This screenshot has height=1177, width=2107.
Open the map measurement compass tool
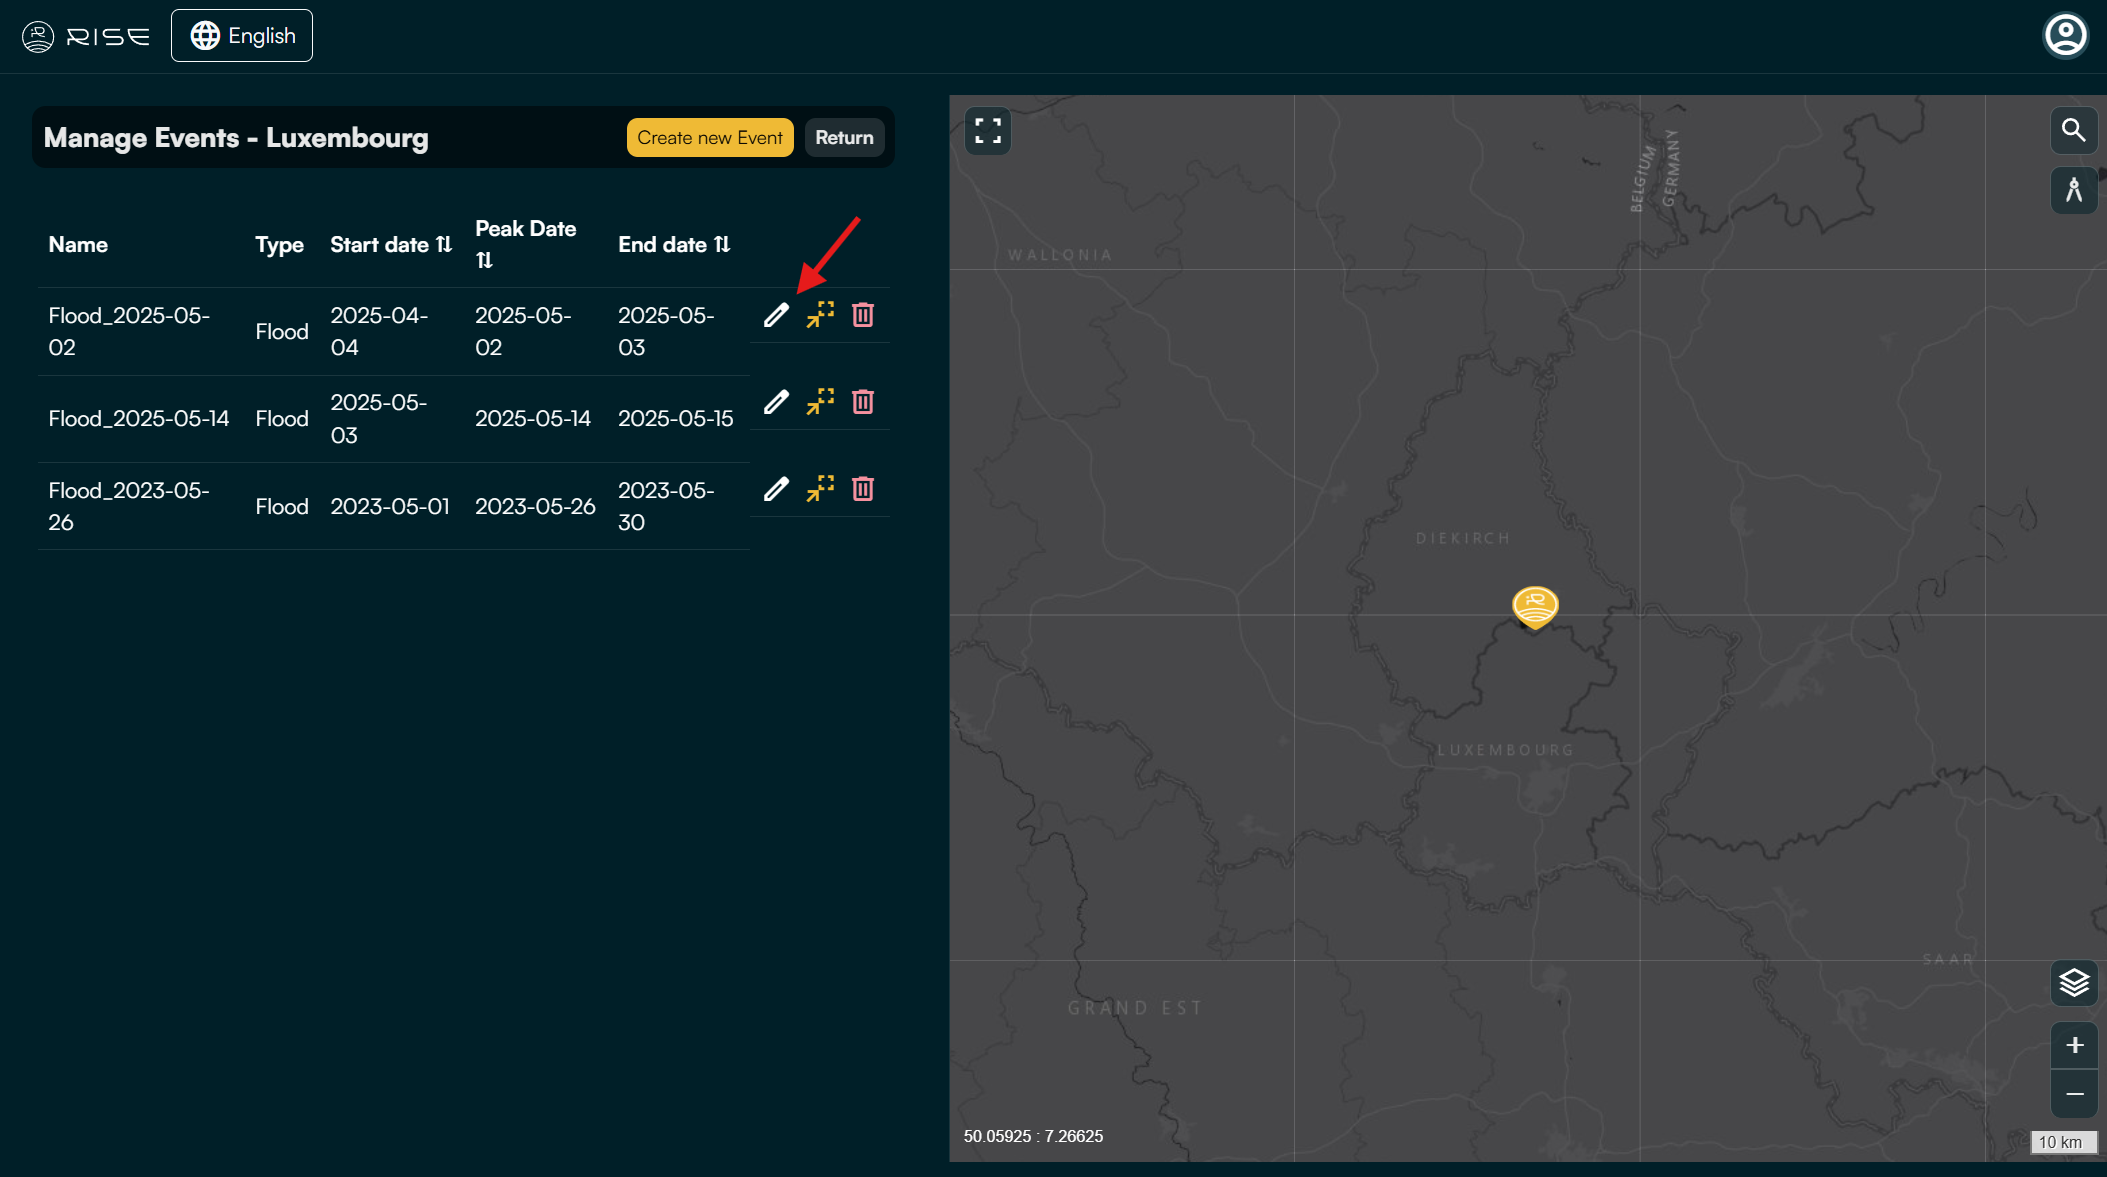pos(2074,189)
